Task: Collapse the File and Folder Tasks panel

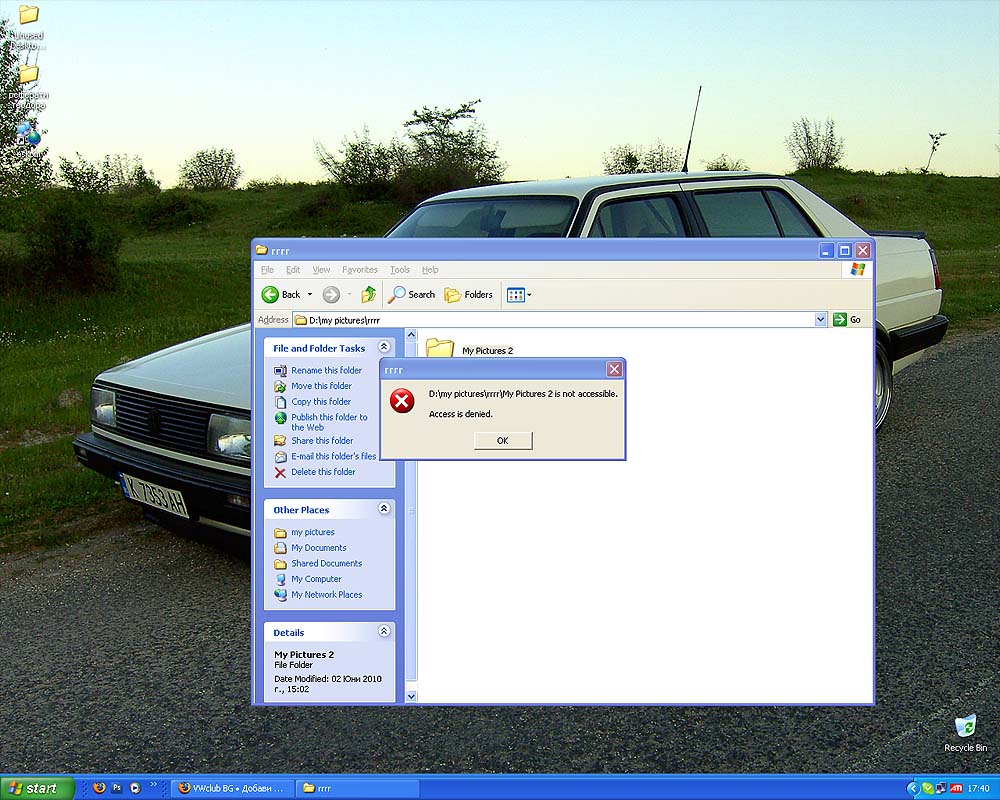Action: click(x=384, y=347)
